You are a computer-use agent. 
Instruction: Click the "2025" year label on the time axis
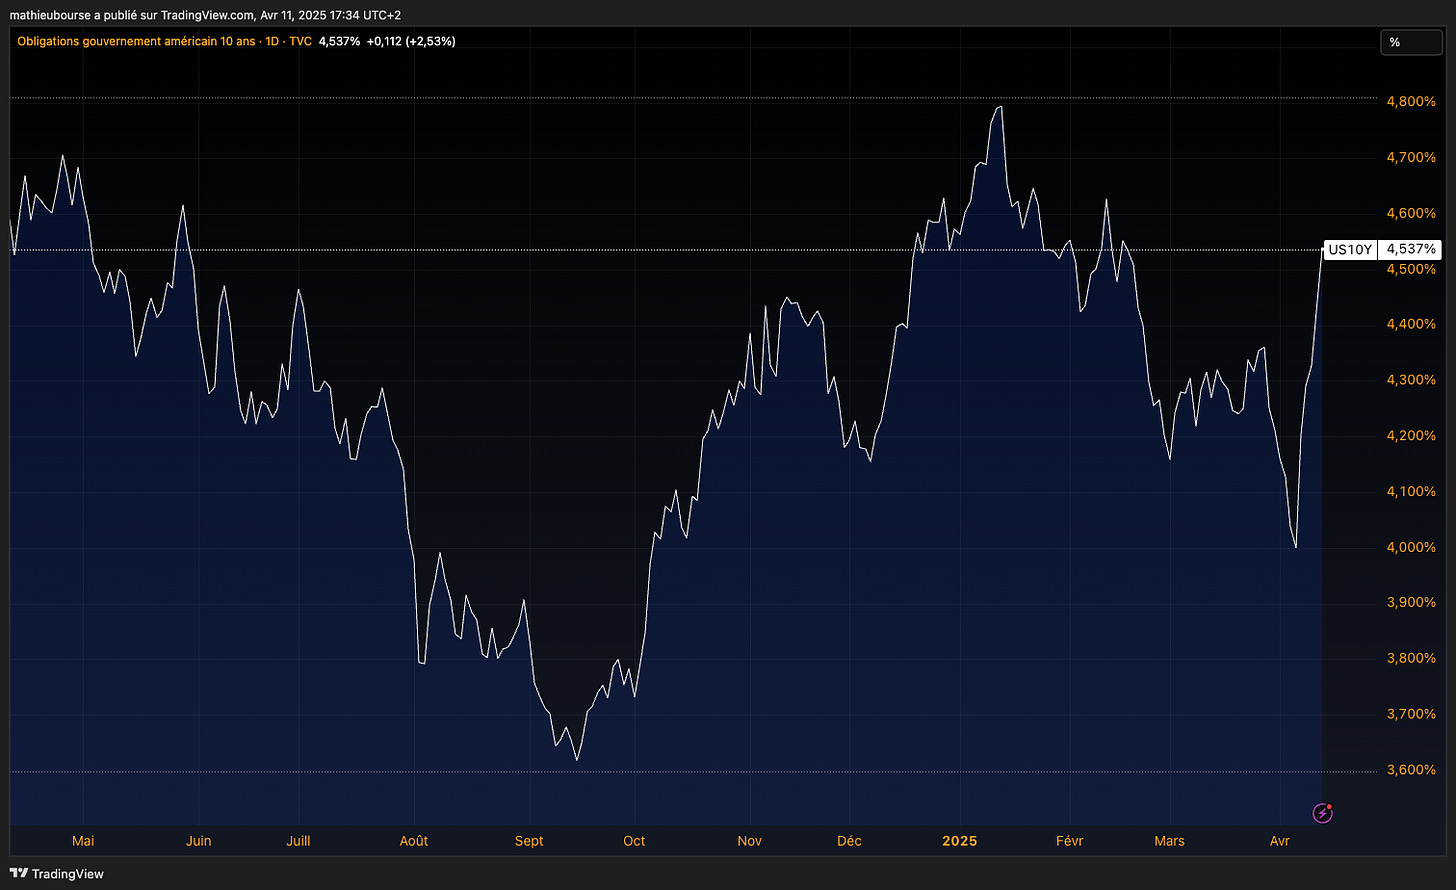pyautogui.click(x=960, y=841)
